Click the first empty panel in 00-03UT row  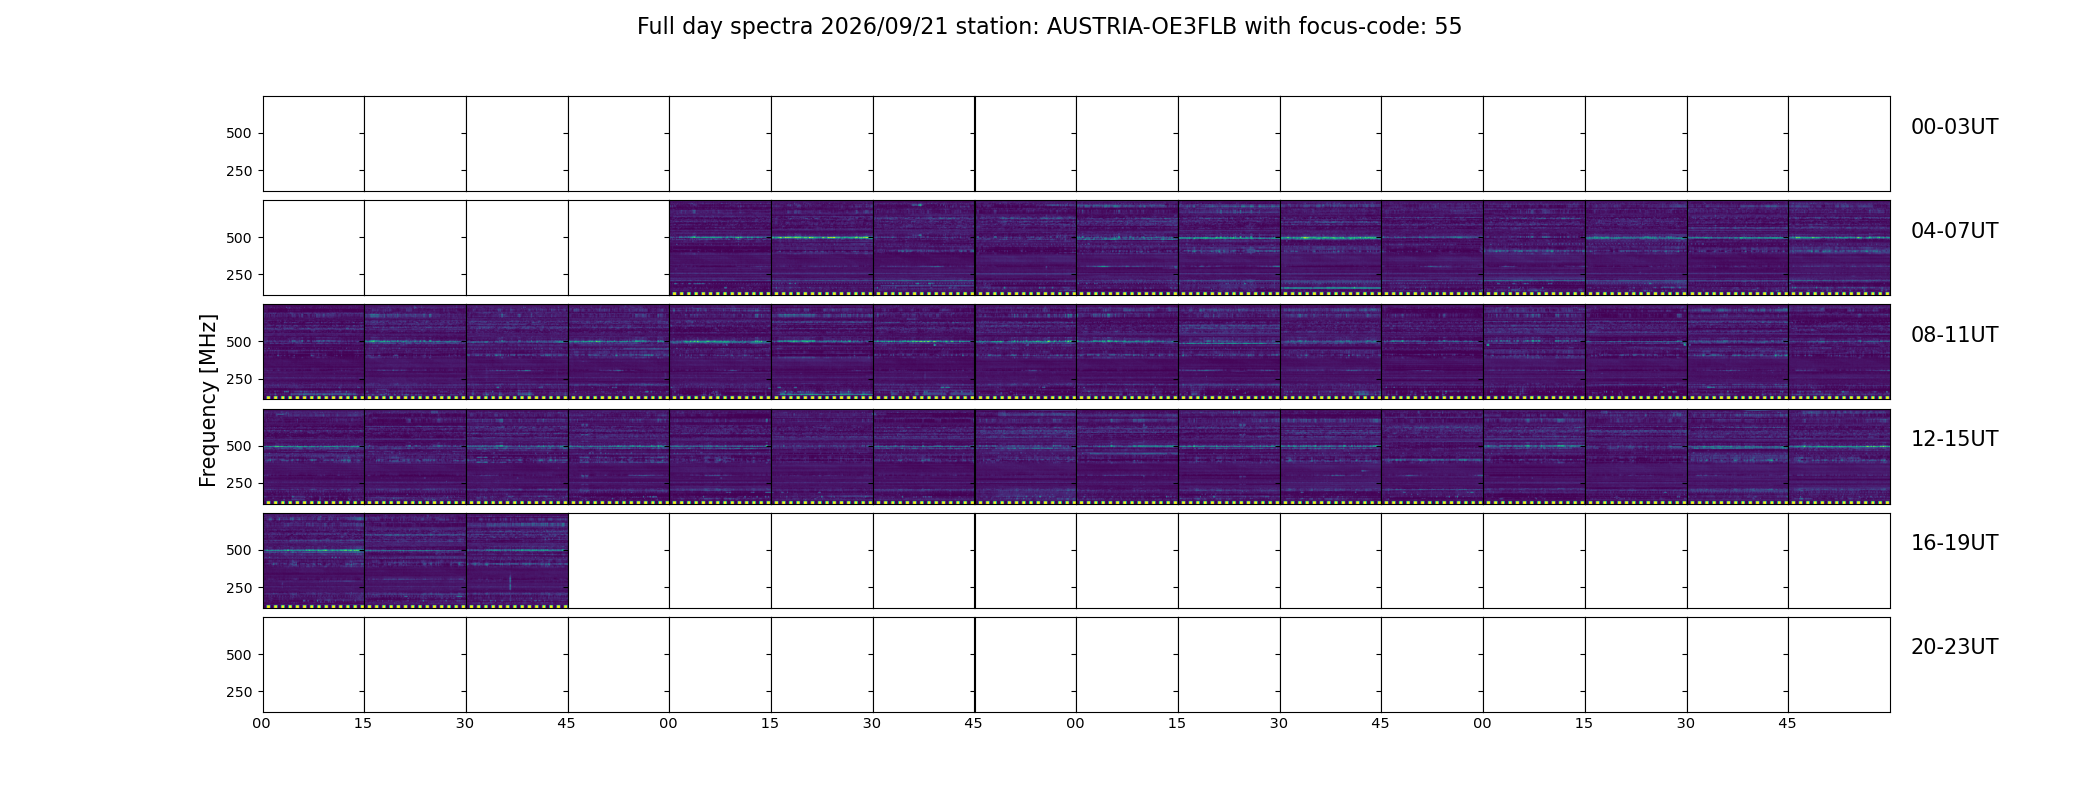tap(314, 144)
